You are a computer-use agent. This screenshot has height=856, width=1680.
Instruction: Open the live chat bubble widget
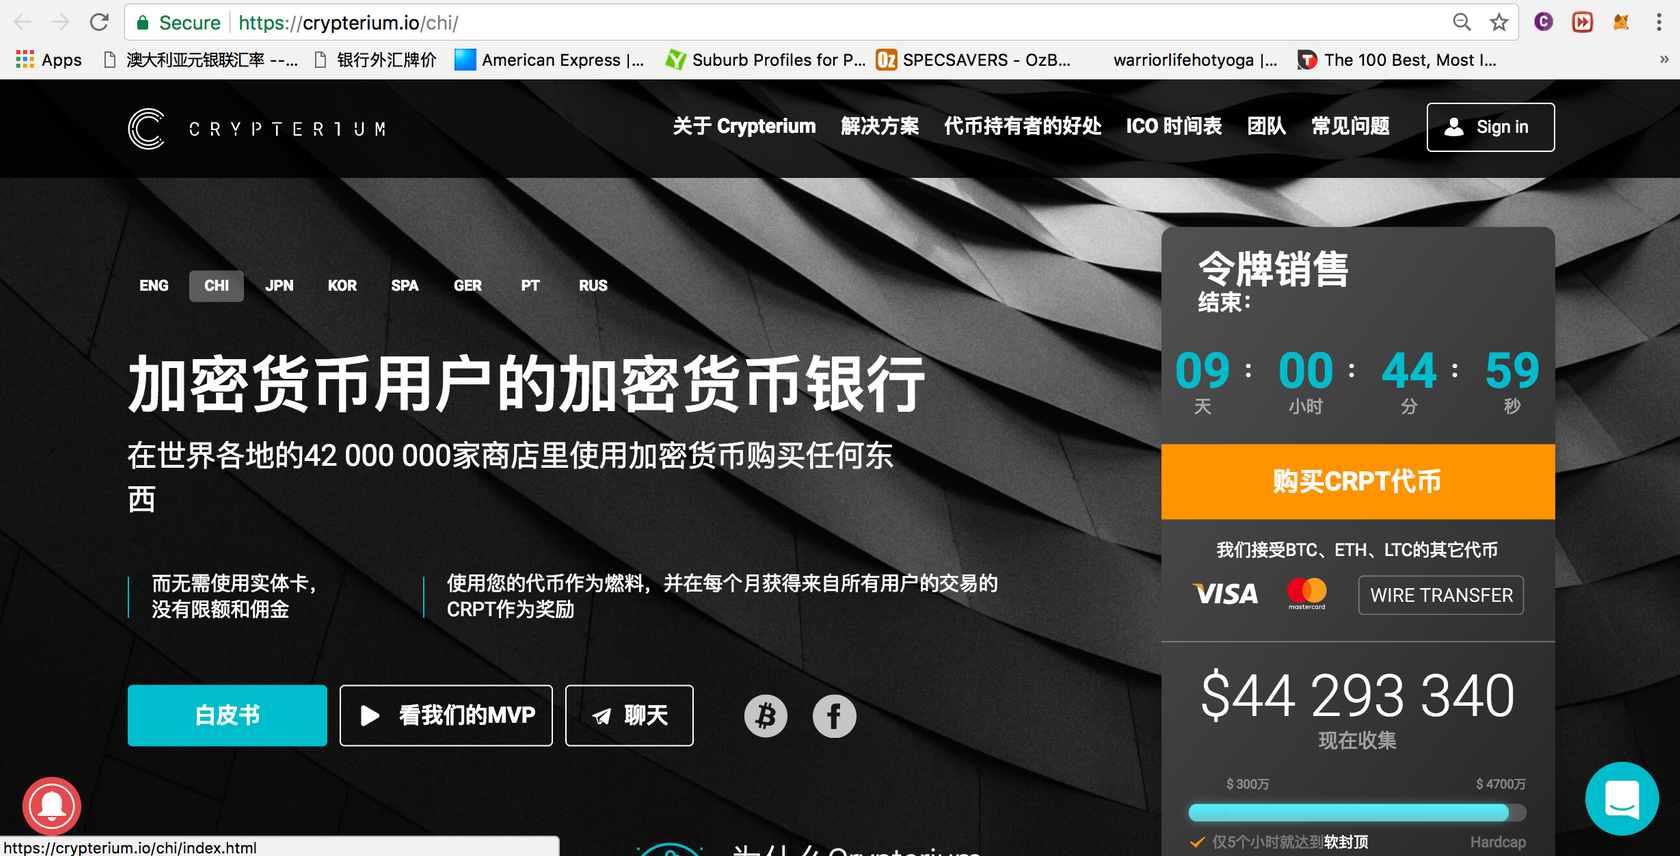1621,799
